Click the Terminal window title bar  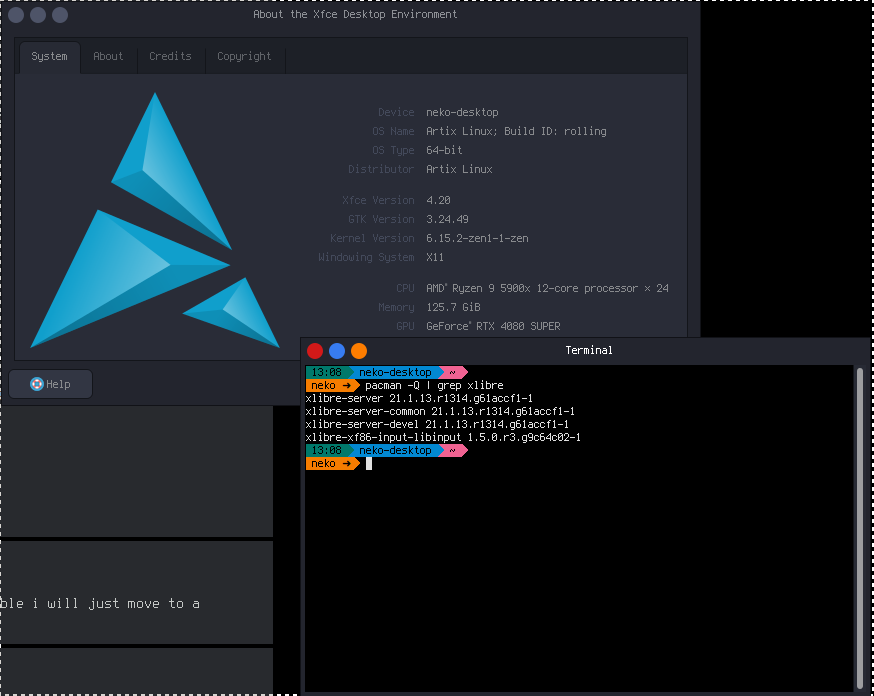tap(587, 351)
